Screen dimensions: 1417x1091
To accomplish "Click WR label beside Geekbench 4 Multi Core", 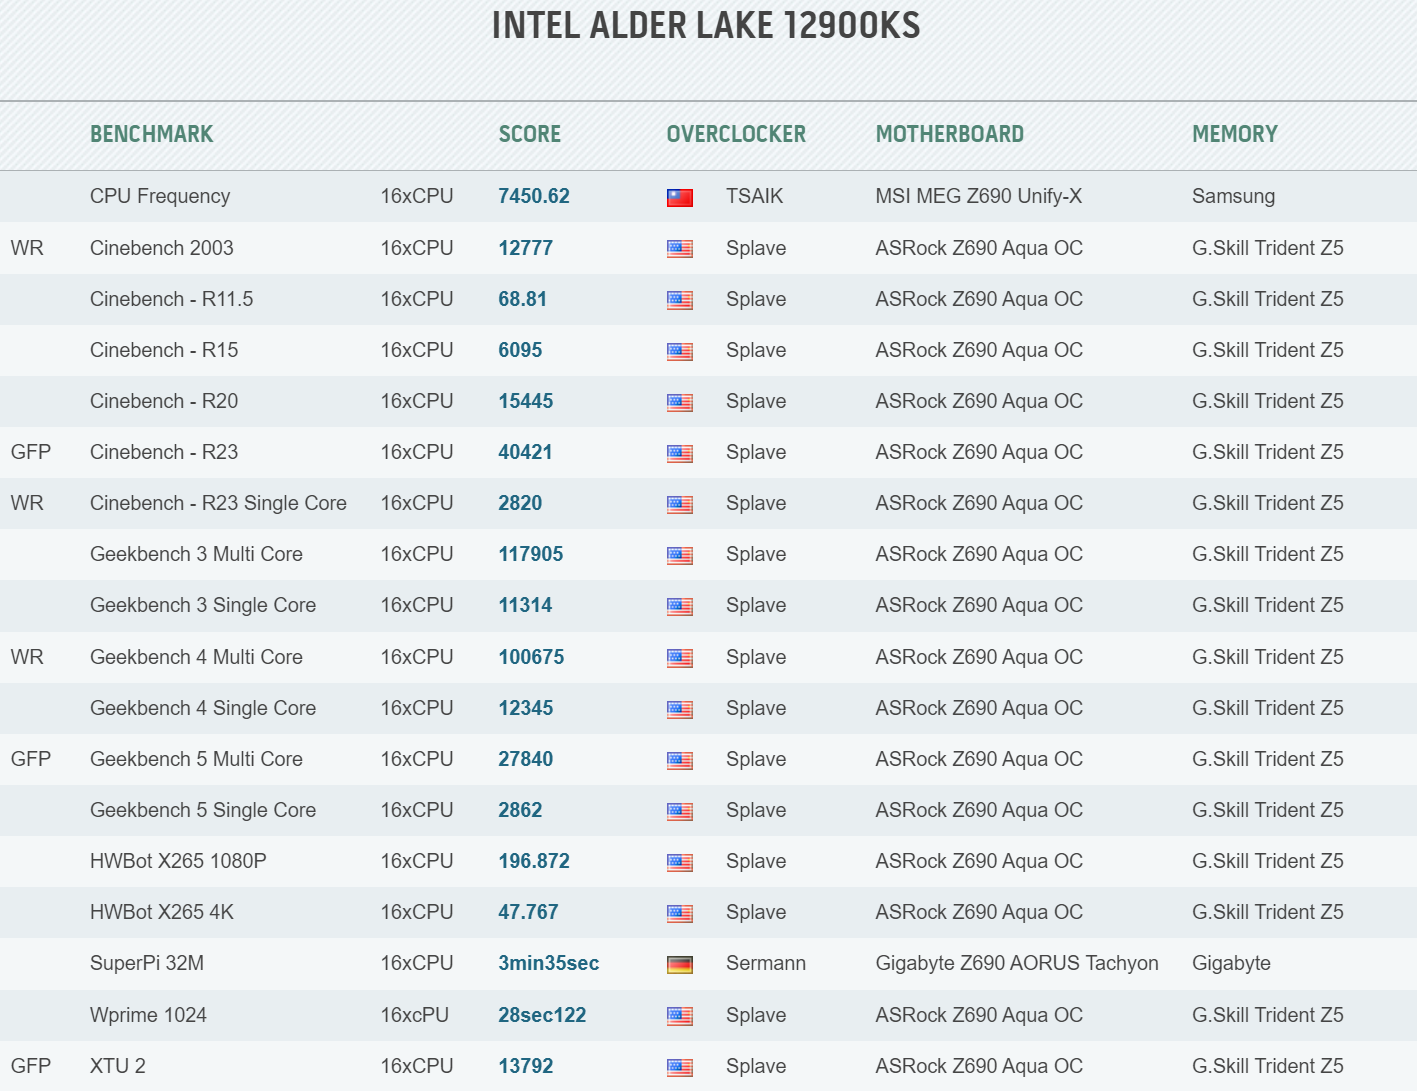I will pos(27,657).
